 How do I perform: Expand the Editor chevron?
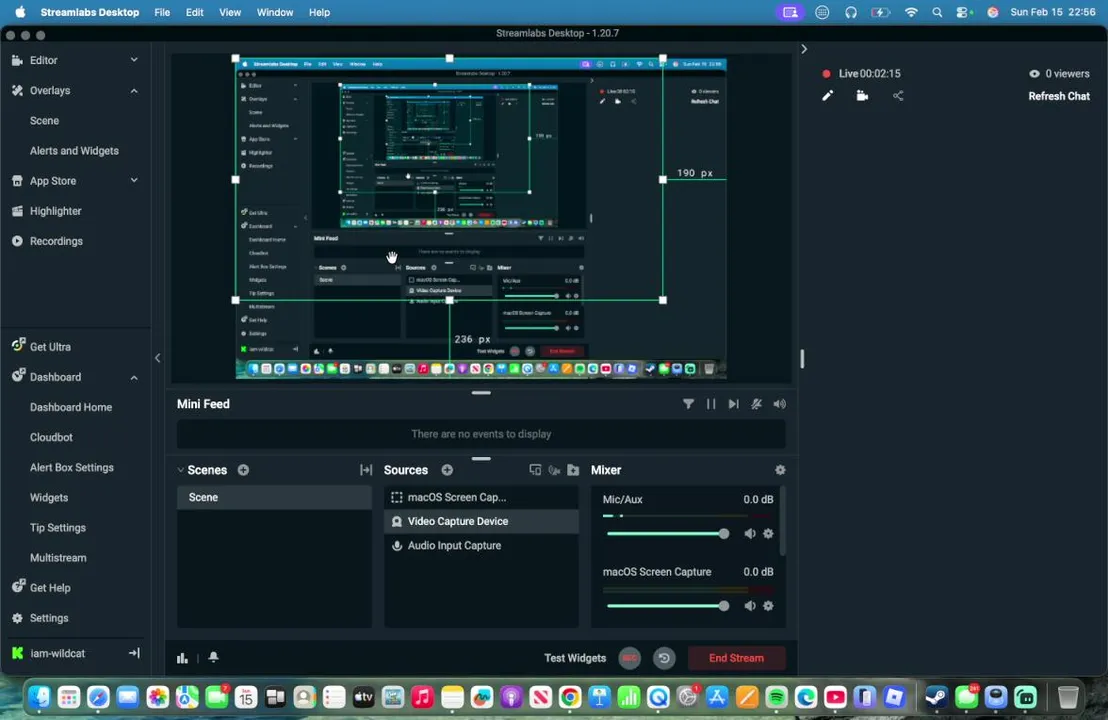pos(134,60)
